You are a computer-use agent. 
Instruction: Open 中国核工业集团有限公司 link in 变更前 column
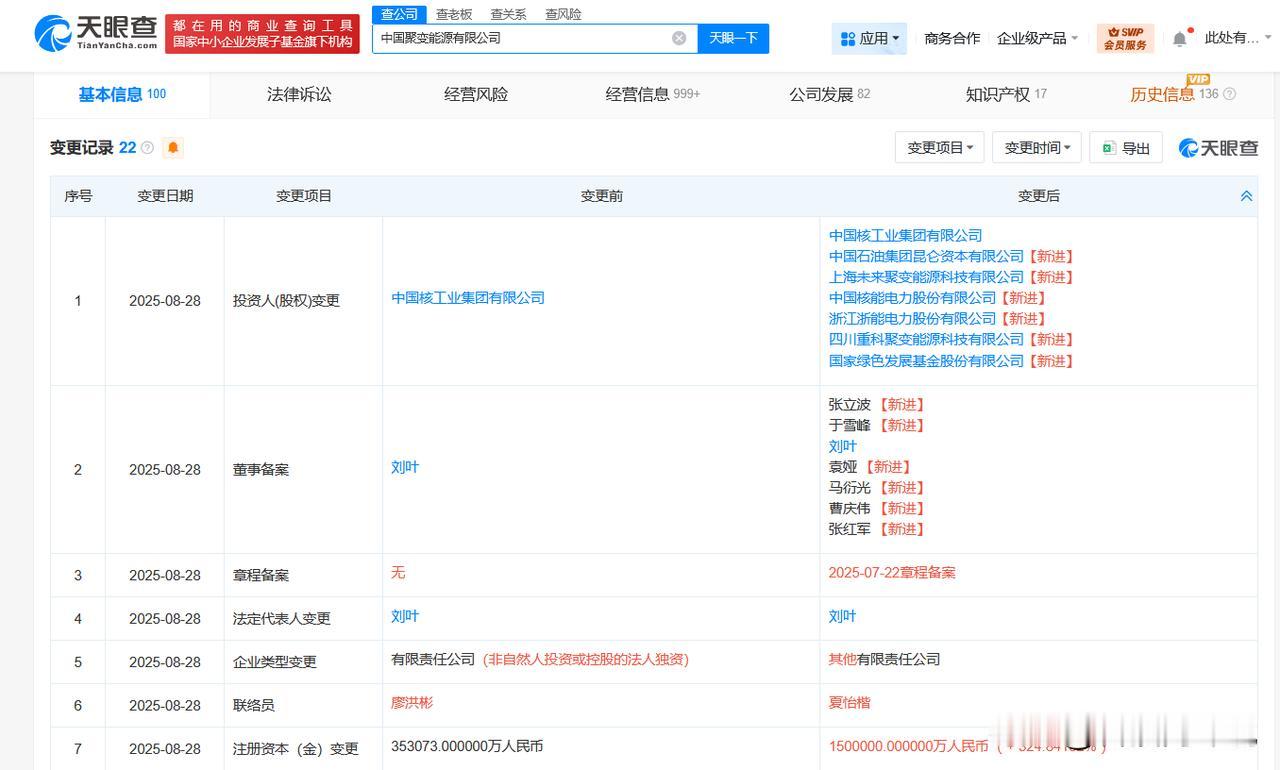[468, 298]
